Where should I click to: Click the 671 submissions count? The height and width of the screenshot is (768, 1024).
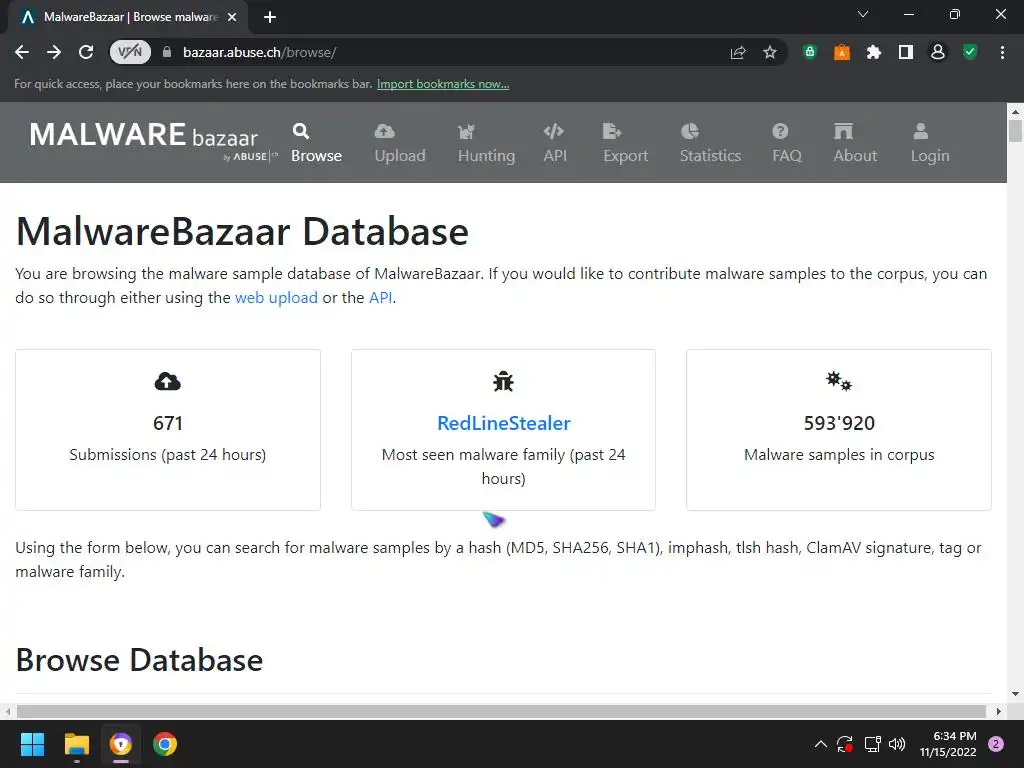(168, 423)
